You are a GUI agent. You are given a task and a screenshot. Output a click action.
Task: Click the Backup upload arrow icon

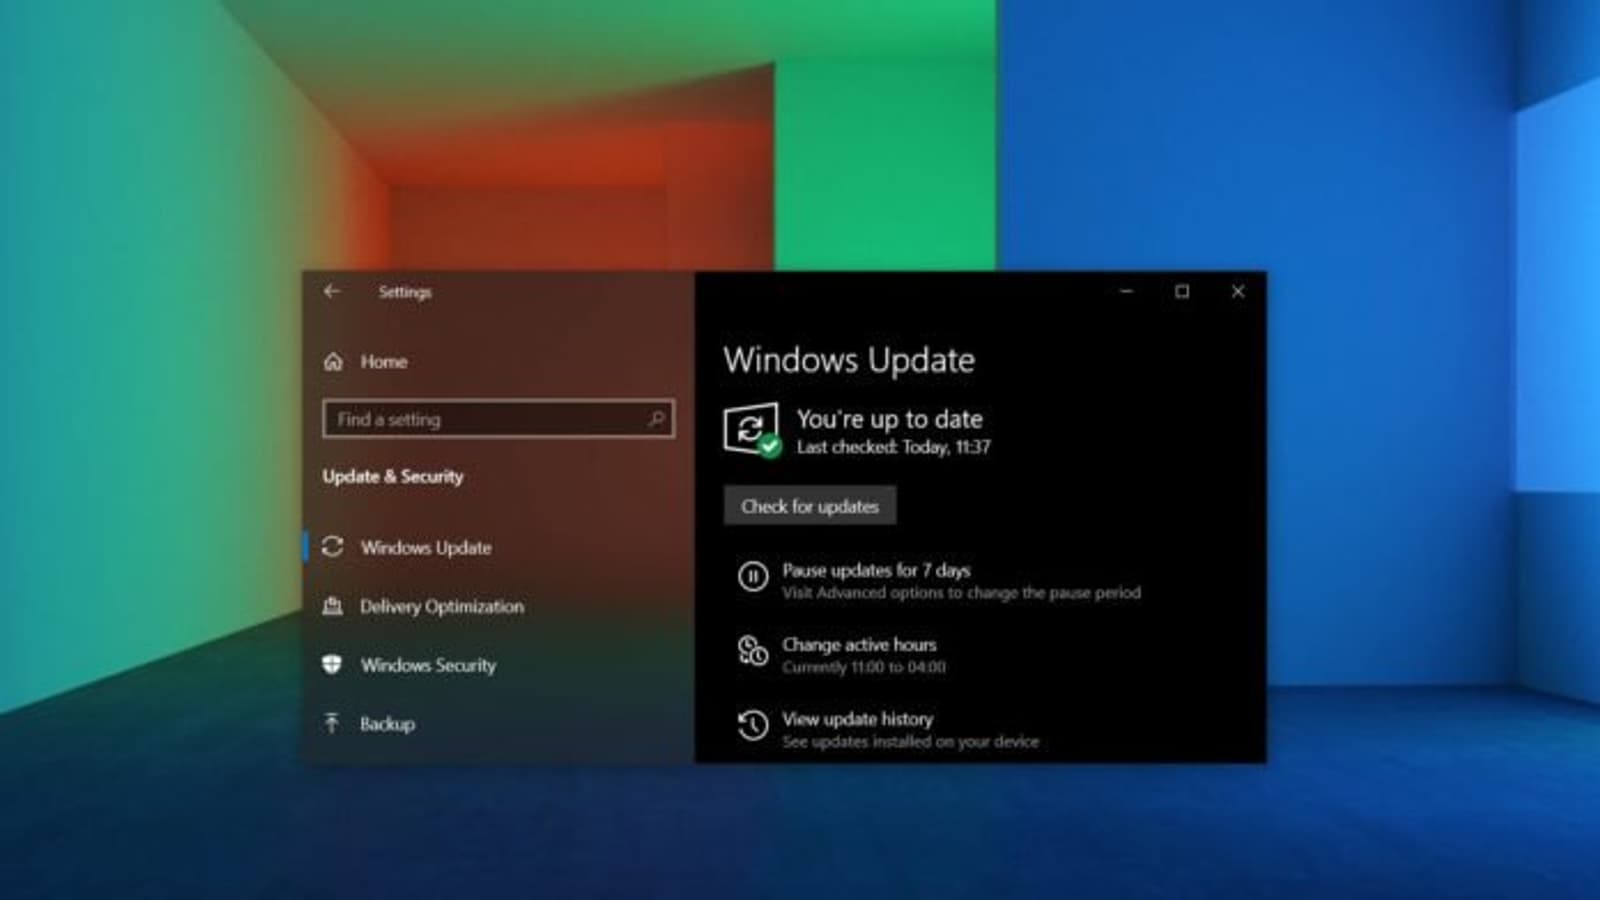coord(332,723)
